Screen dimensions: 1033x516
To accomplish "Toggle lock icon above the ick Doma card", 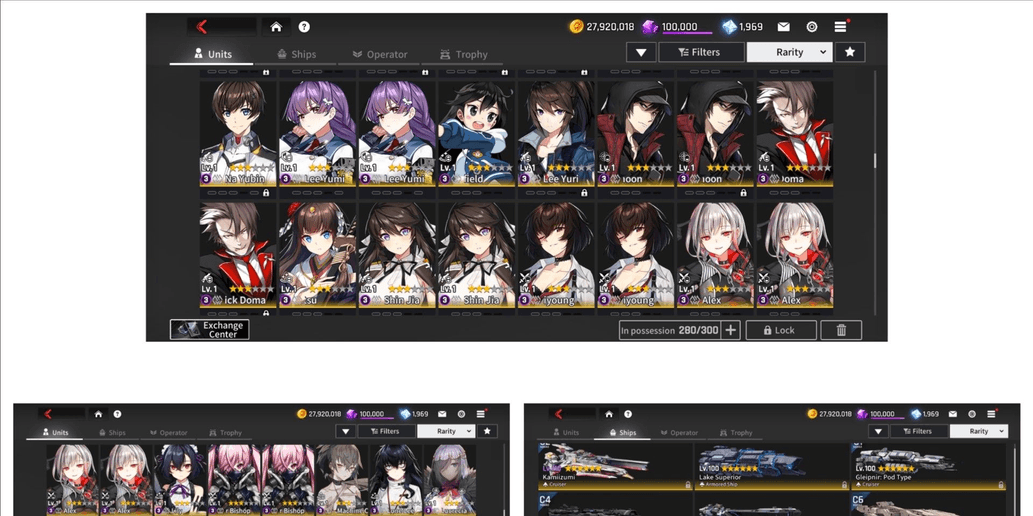I will coord(266,193).
